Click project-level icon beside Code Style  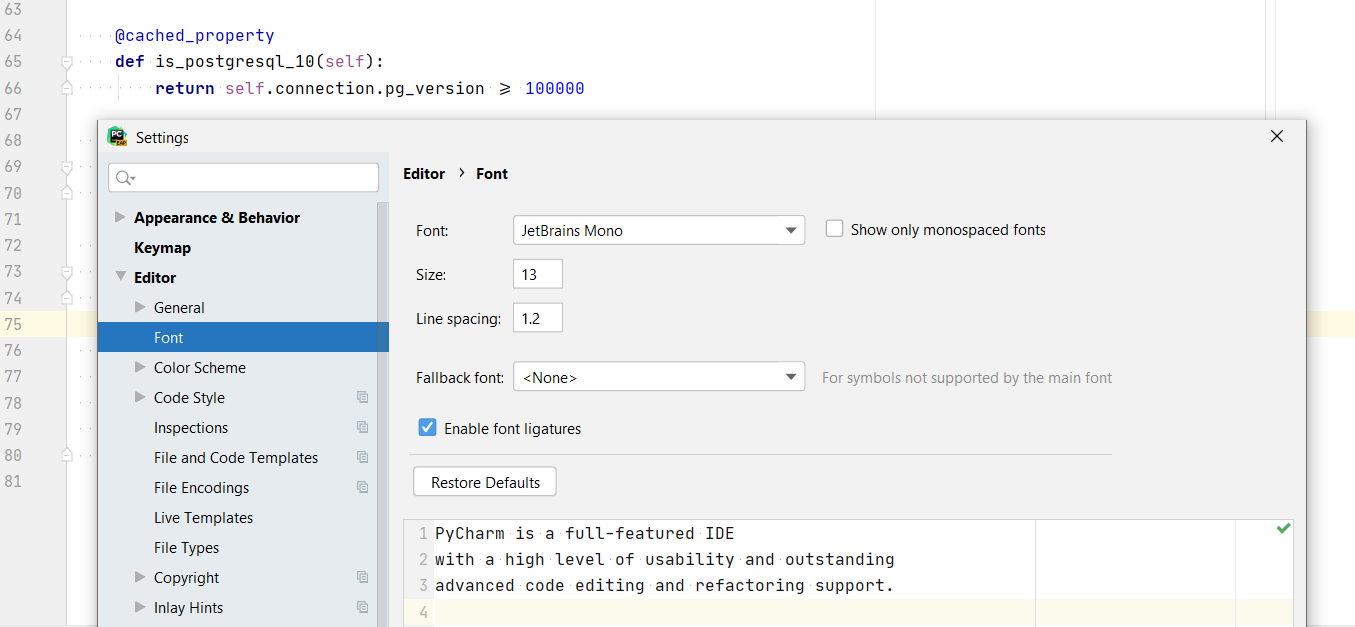point(362,397)
